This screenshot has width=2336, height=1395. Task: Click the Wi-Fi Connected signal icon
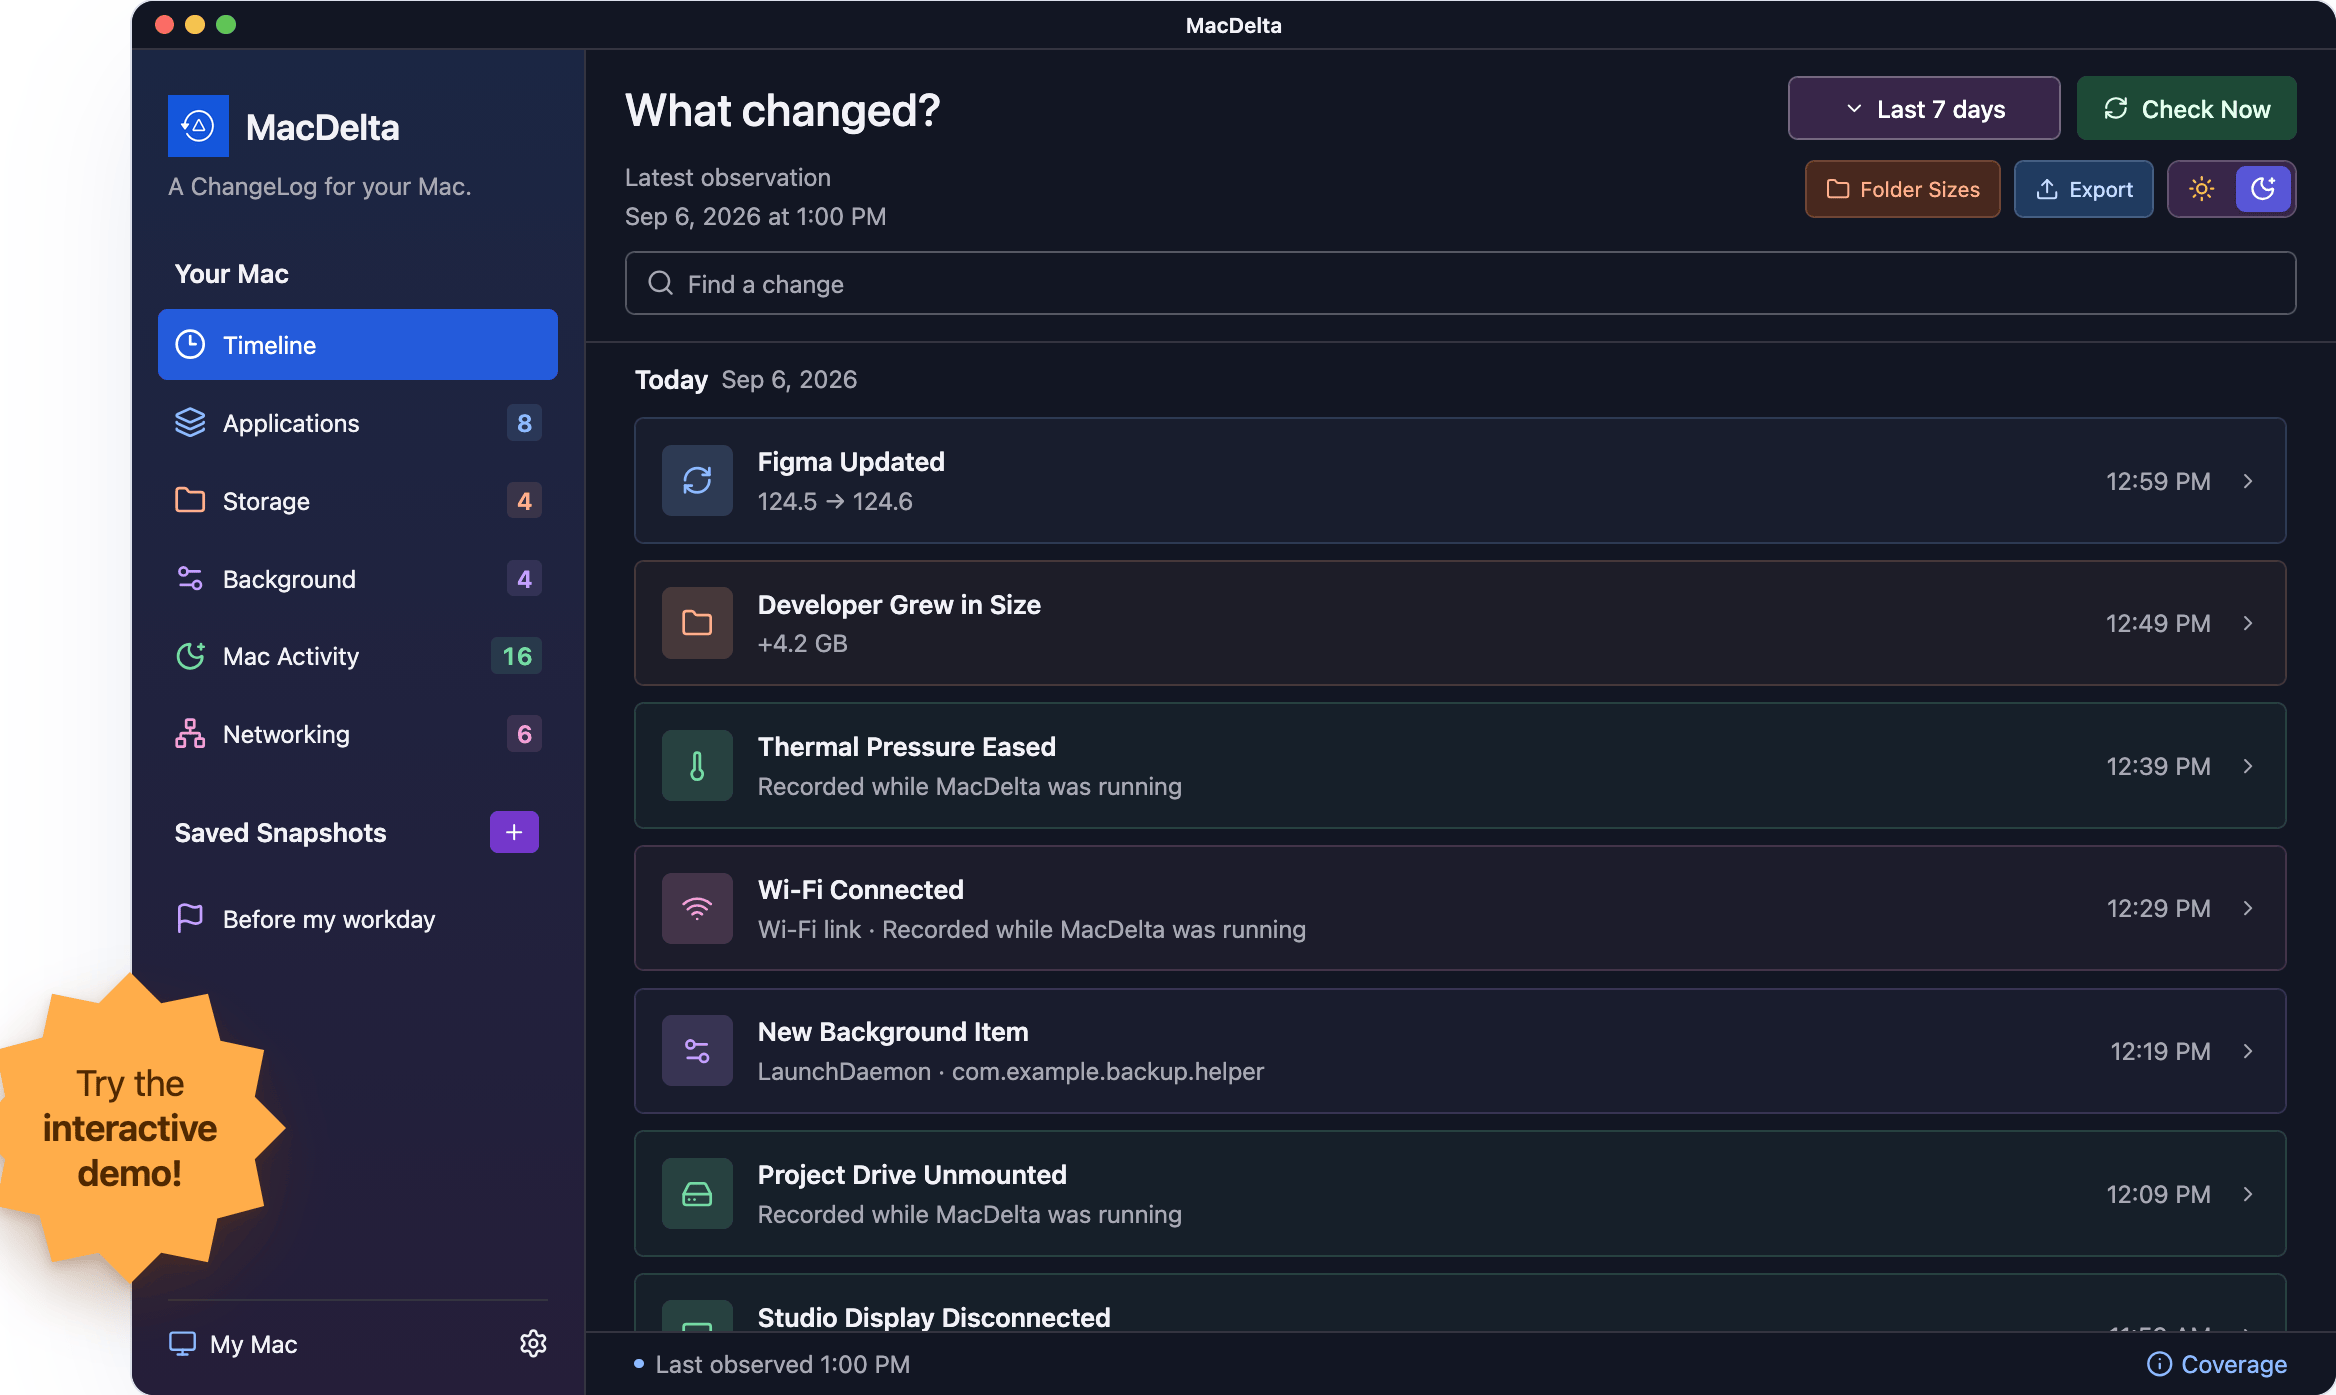697,908
